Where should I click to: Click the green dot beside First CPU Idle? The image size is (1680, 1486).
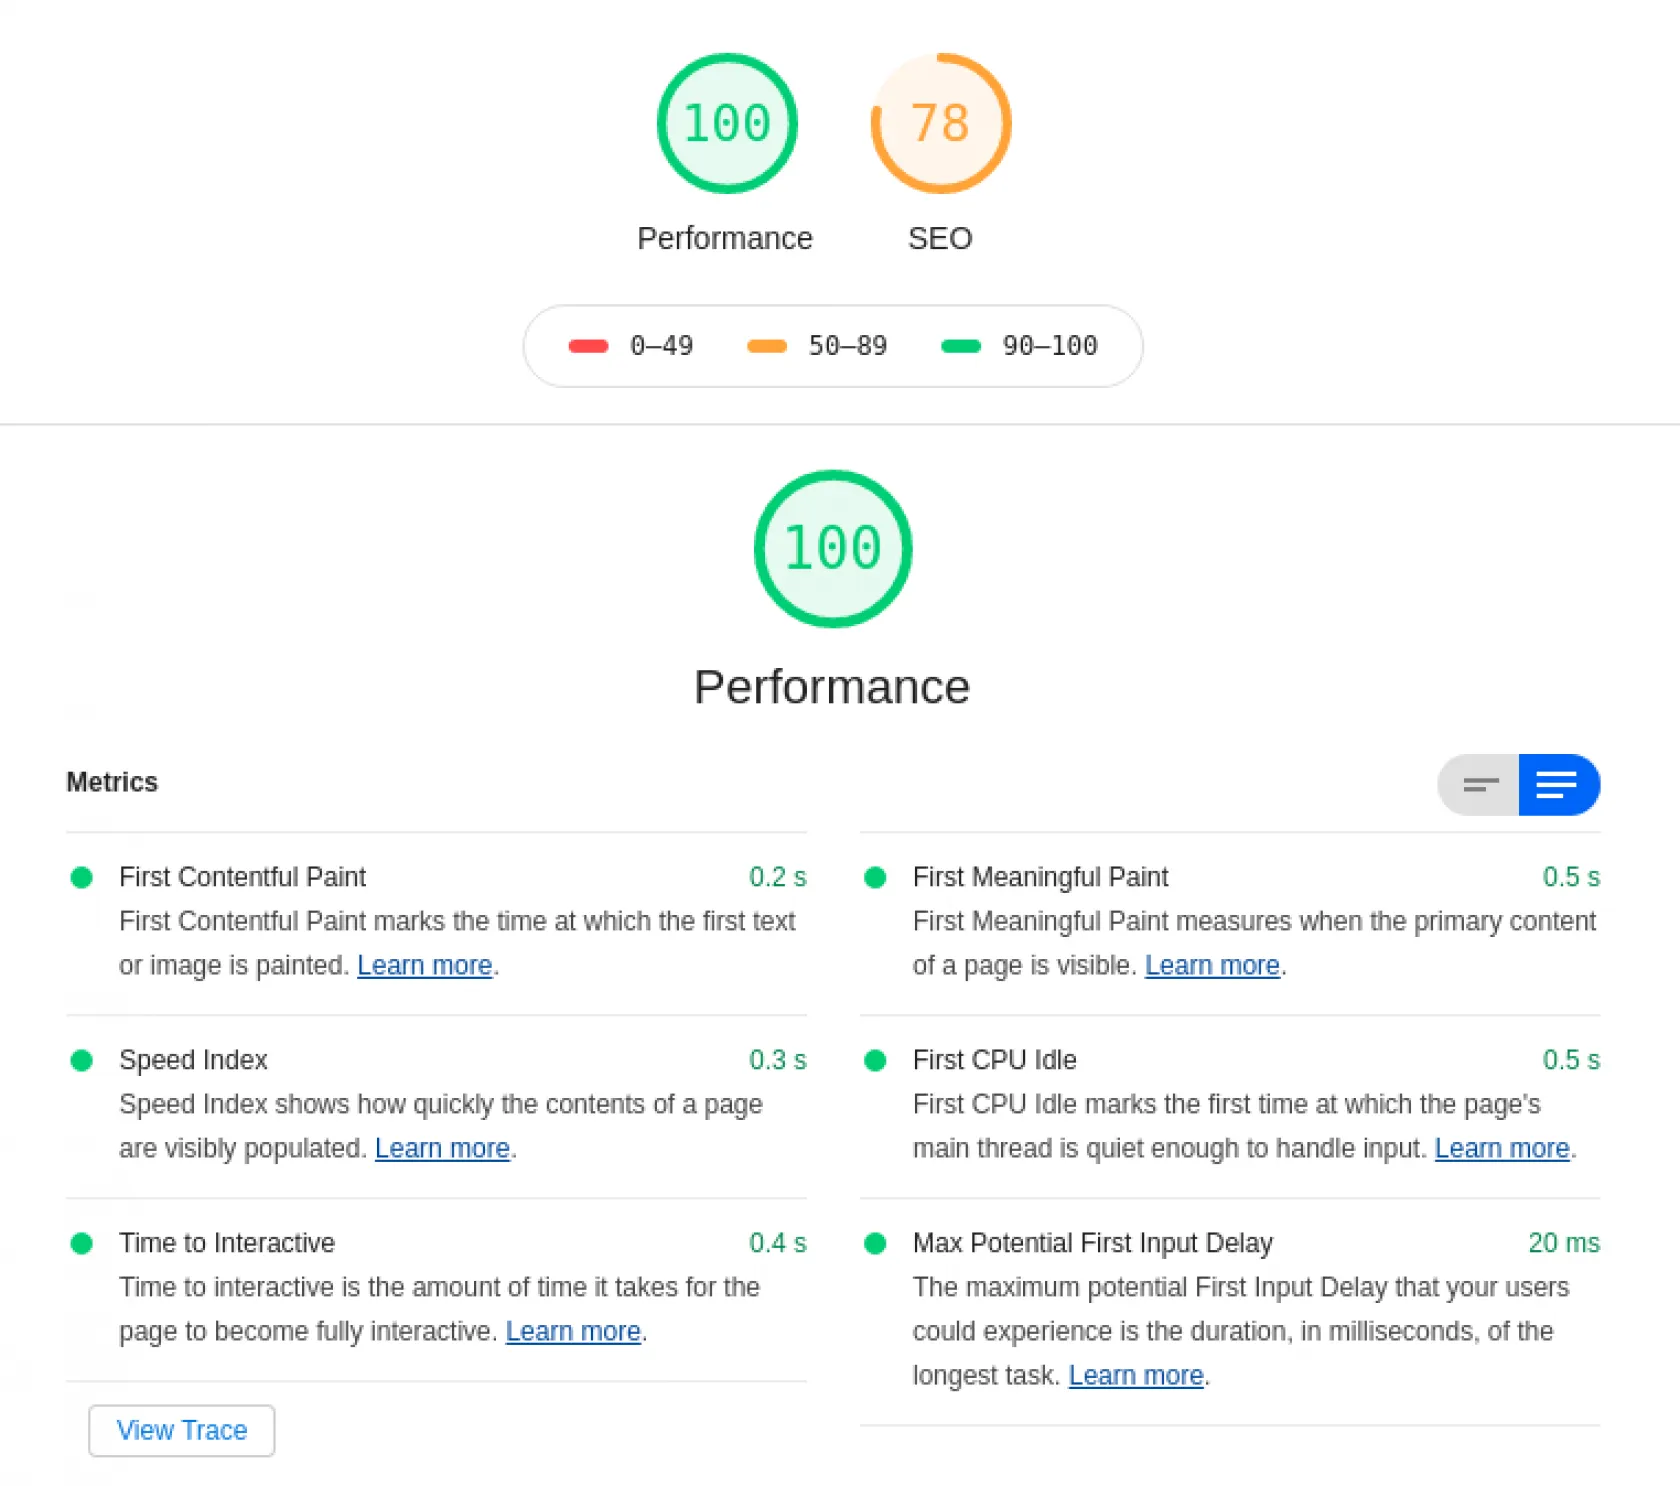tap(875, 1060)
